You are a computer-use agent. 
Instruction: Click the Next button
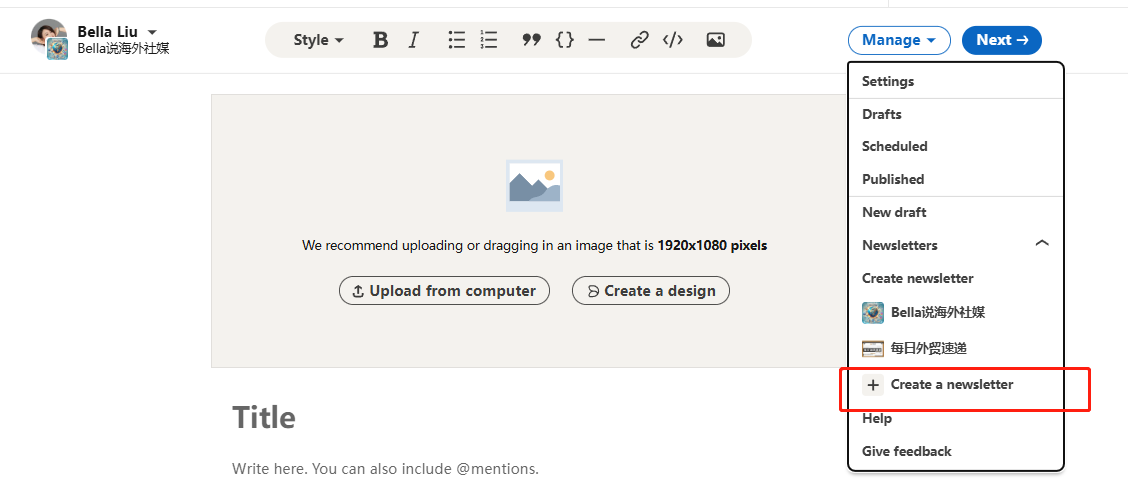tap(1001, 40)
